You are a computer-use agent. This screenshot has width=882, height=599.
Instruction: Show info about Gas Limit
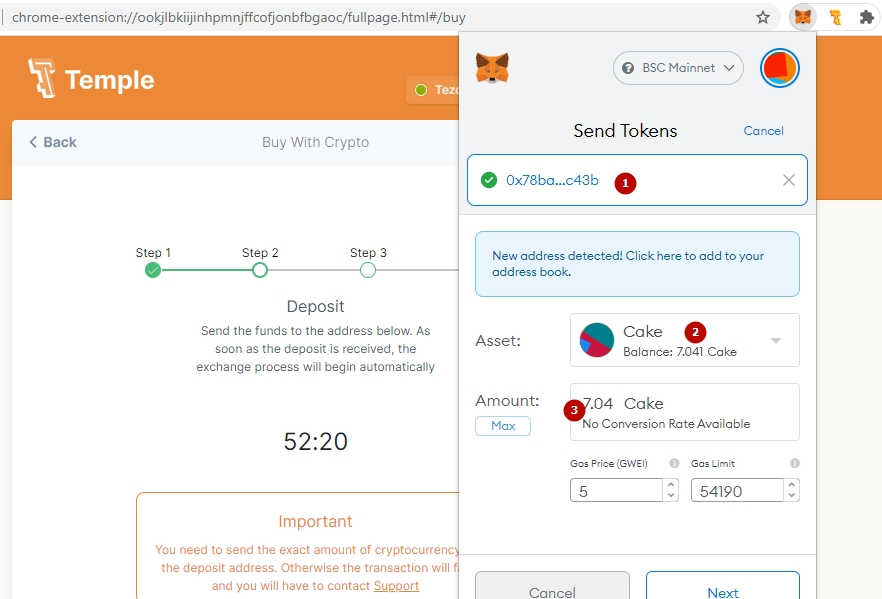pyautogui.click(x=794, y=463)
